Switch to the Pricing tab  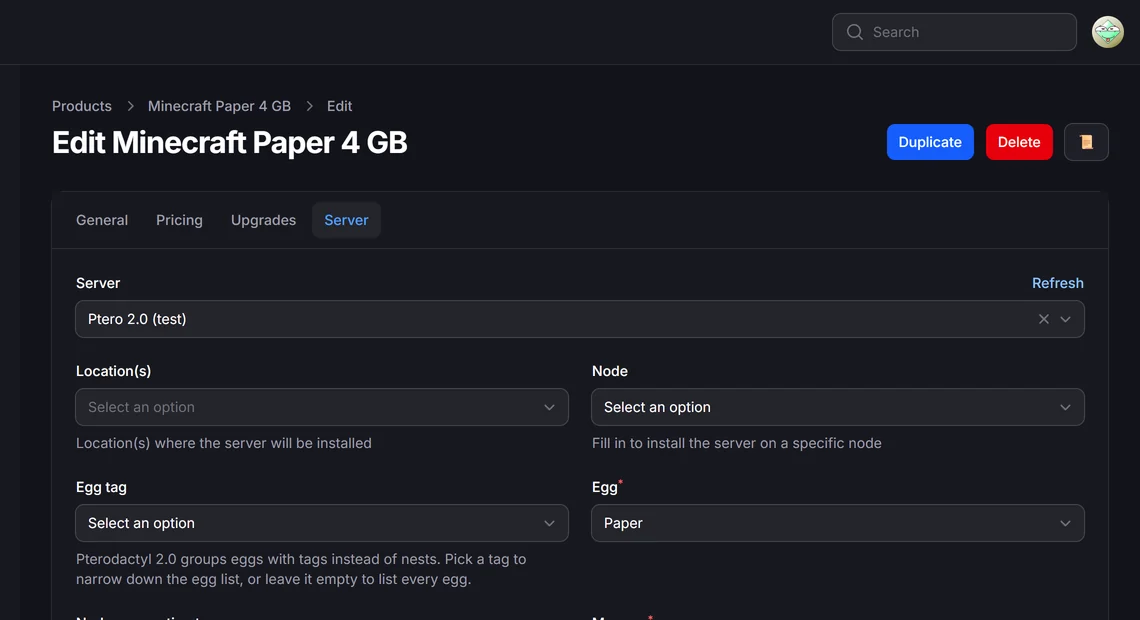pyautogui.click(x=179, y=220)
